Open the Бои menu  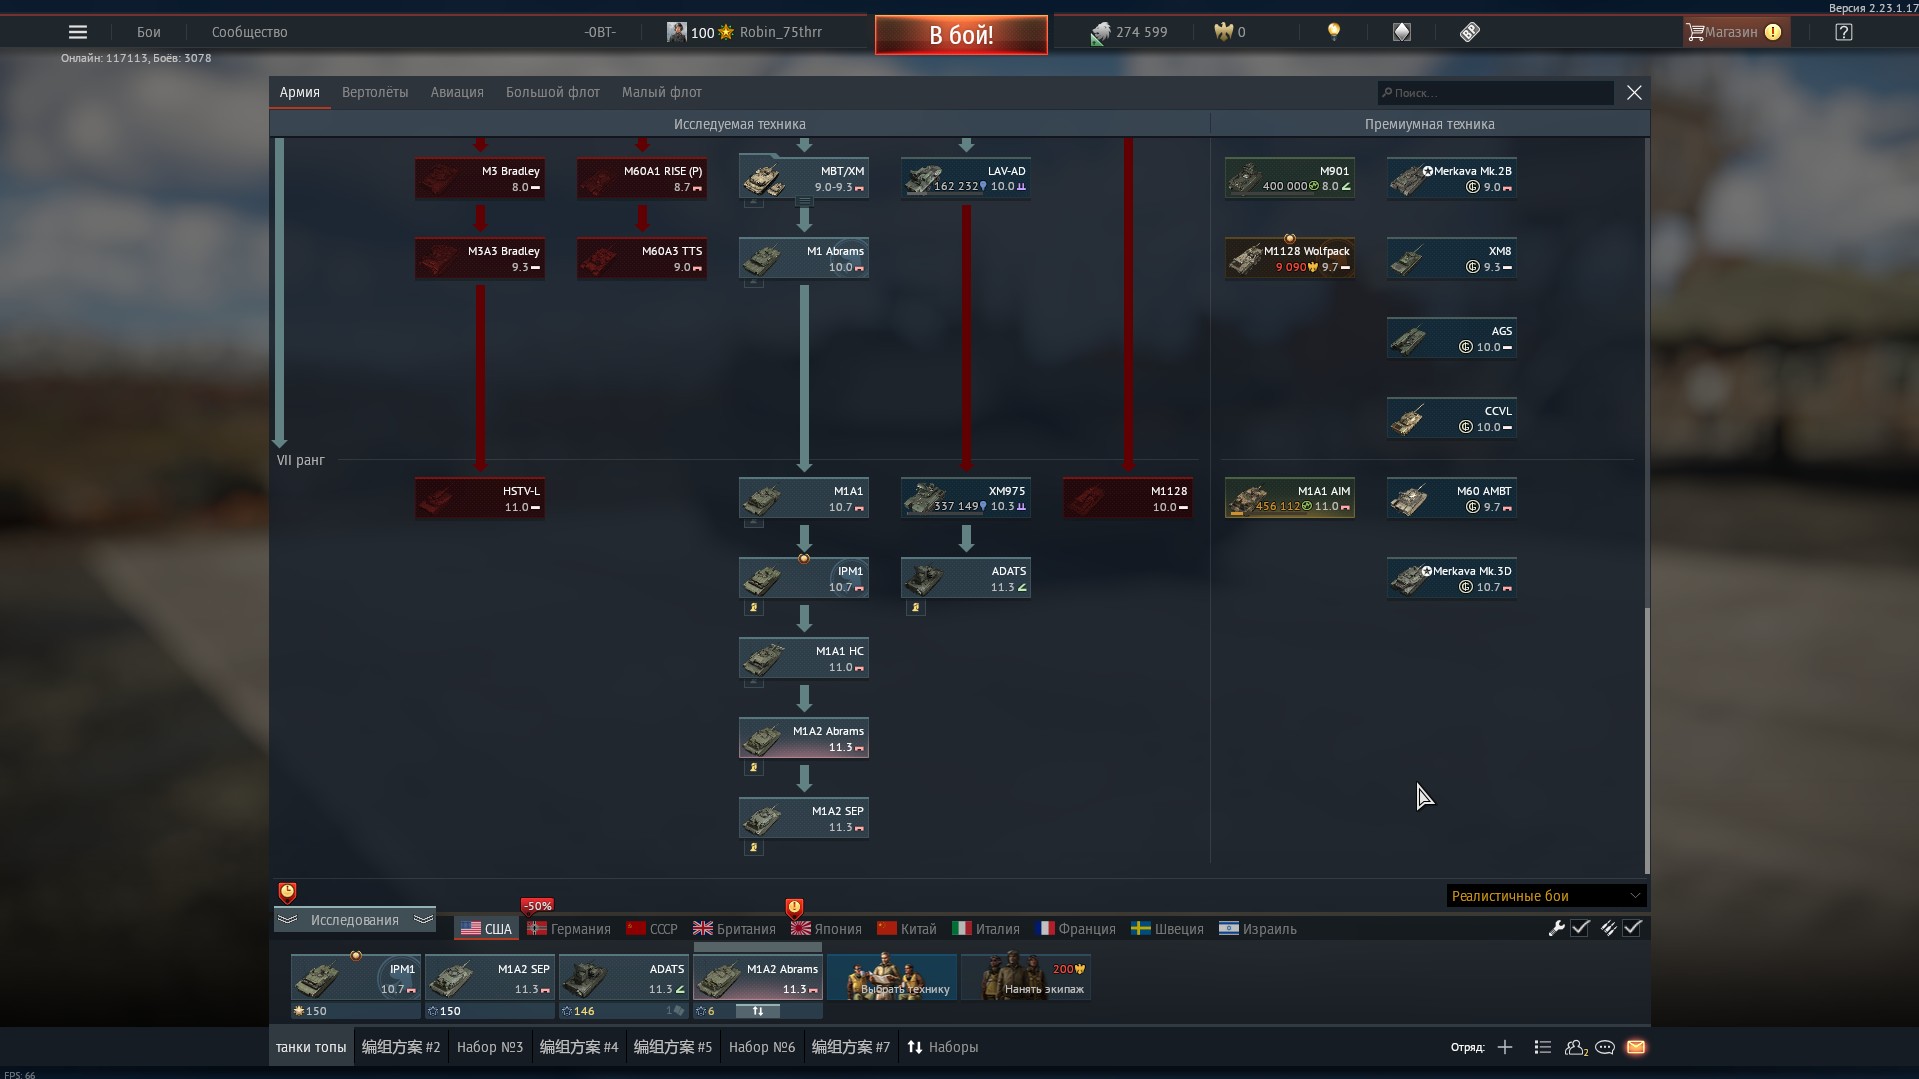149,32
